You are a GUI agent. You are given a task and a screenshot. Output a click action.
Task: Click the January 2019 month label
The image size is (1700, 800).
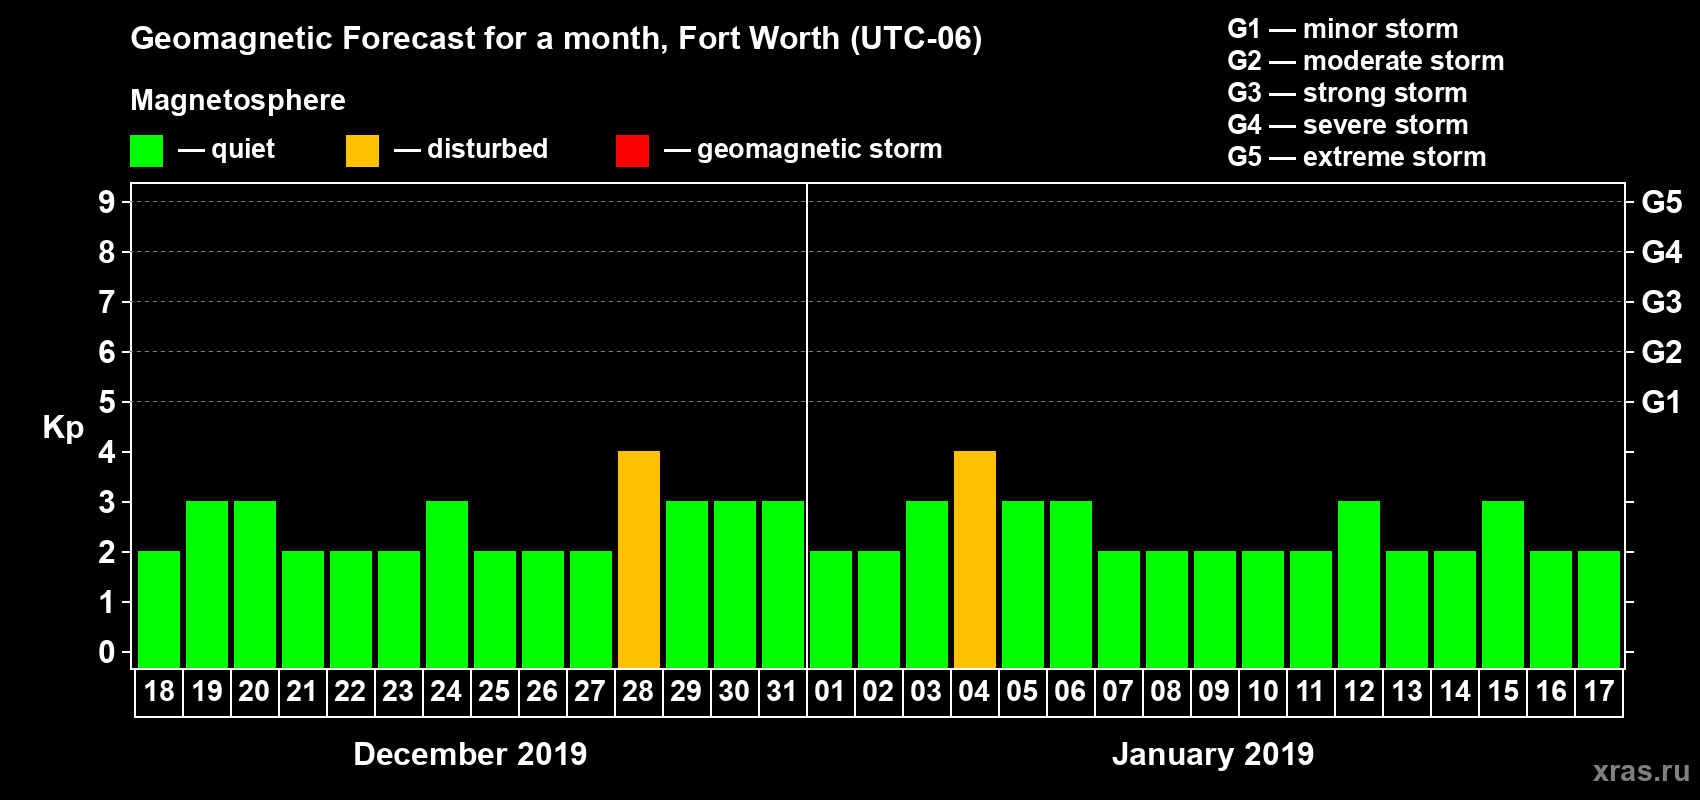tap(1213, 754)
